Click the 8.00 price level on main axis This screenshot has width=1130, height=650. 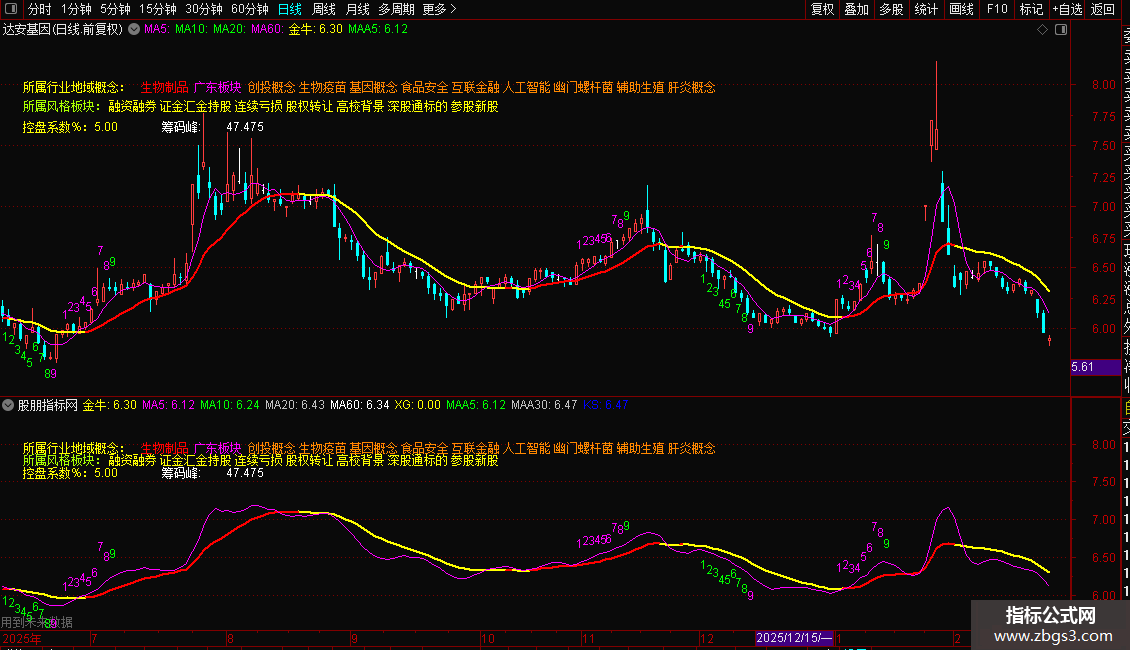[1104, 84]
